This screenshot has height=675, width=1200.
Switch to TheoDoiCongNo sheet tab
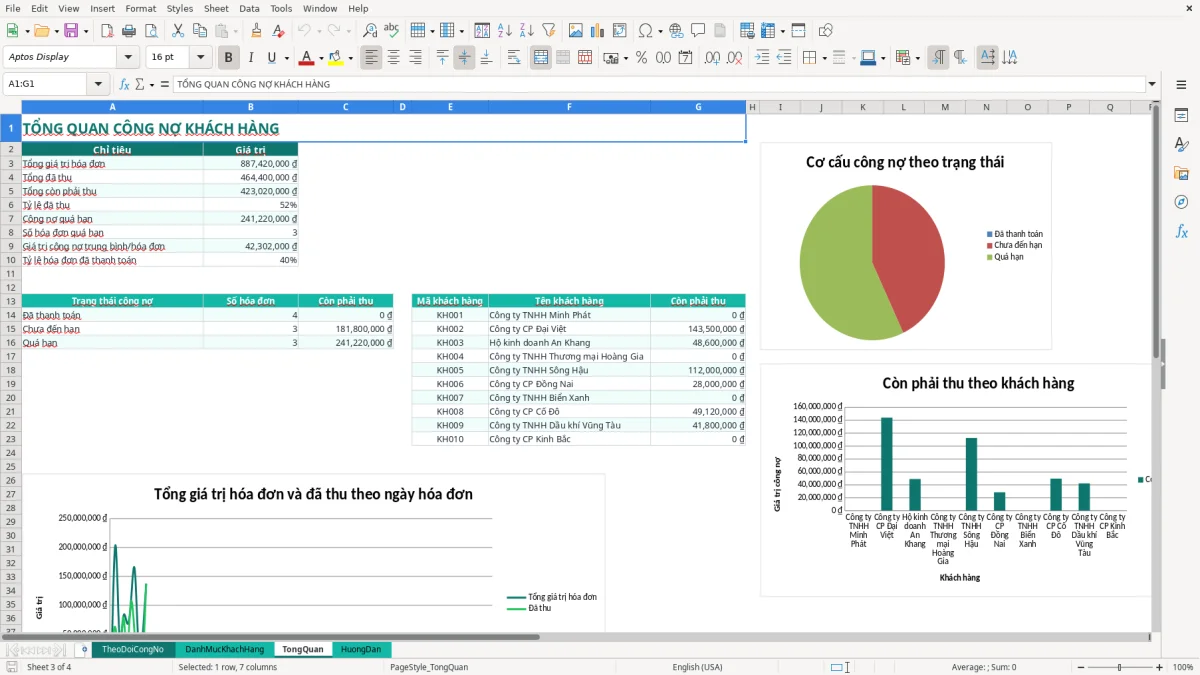[x=133, y=649]
